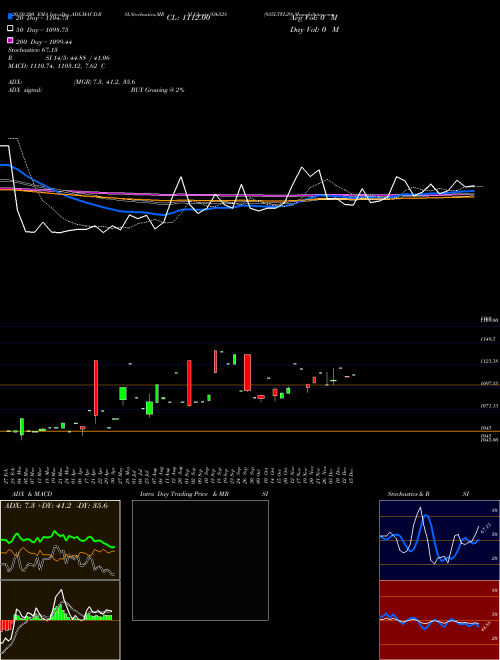Select the 200 Day = 1099.44 legend text
The height and width of the screenshot is (660, 500).
click(x=44, y=42)
